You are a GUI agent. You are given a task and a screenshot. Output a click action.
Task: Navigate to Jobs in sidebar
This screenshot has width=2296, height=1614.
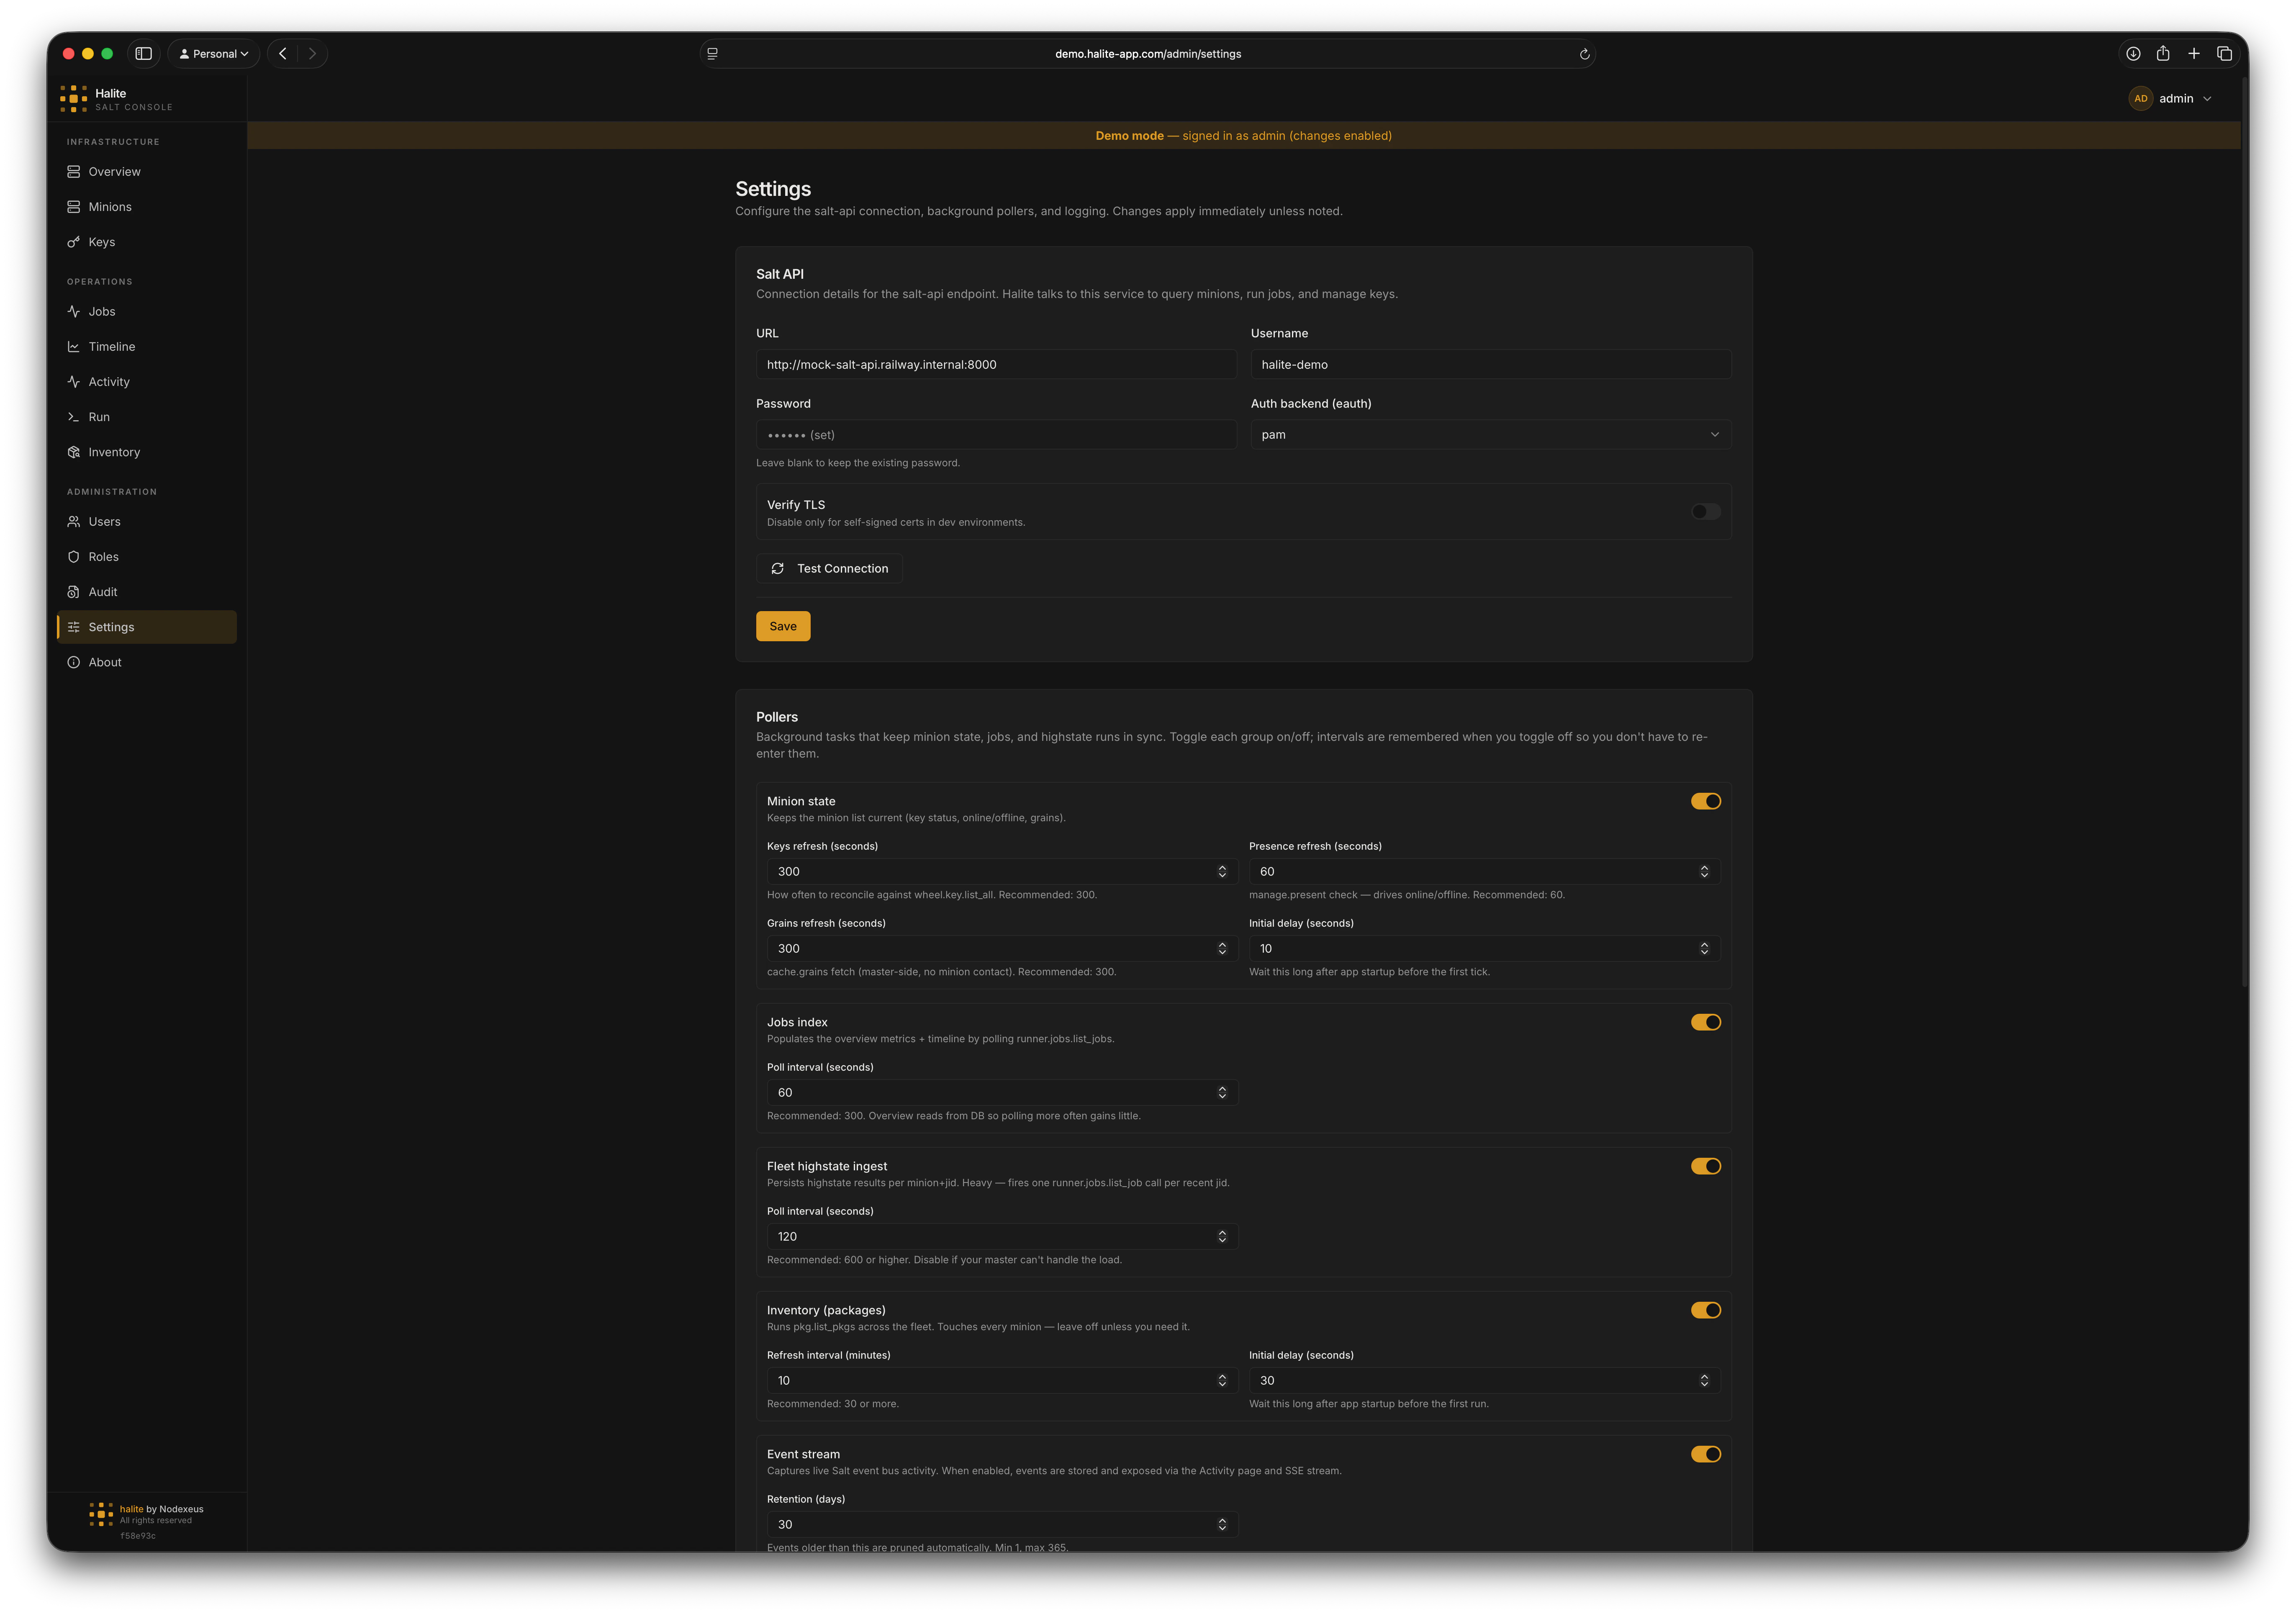point(147,312)
